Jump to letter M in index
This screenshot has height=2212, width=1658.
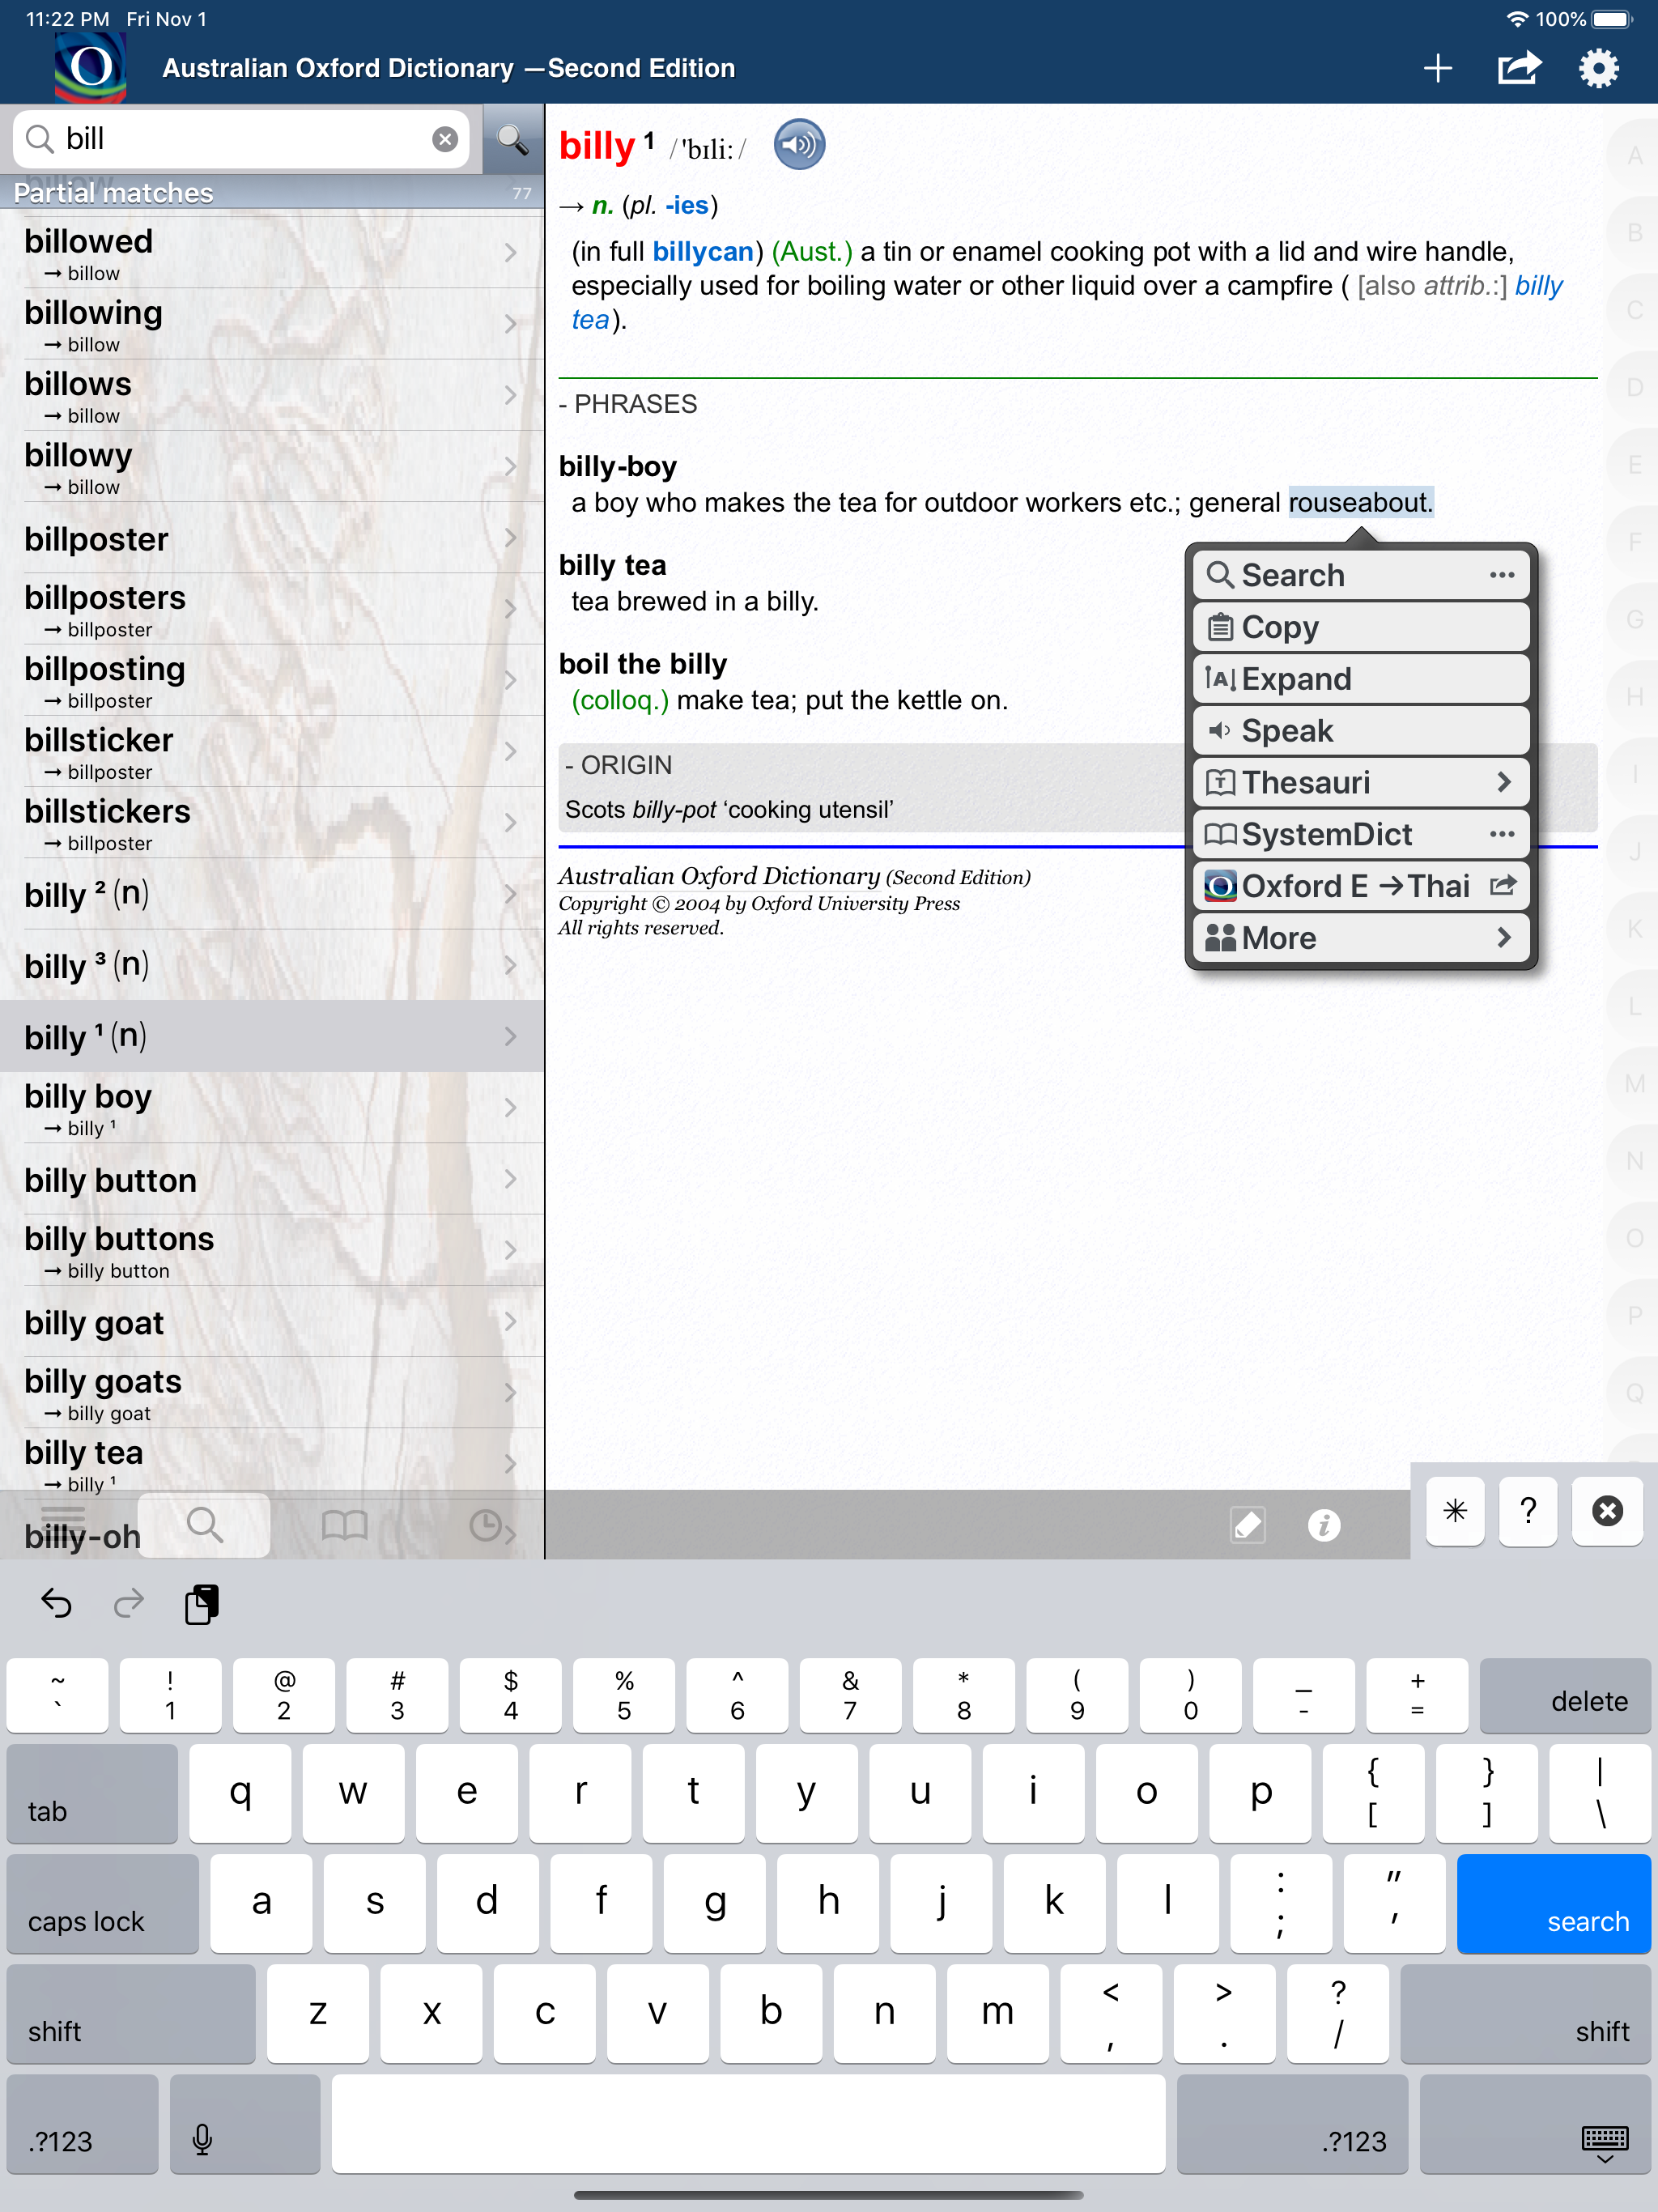point(1634,1084)
